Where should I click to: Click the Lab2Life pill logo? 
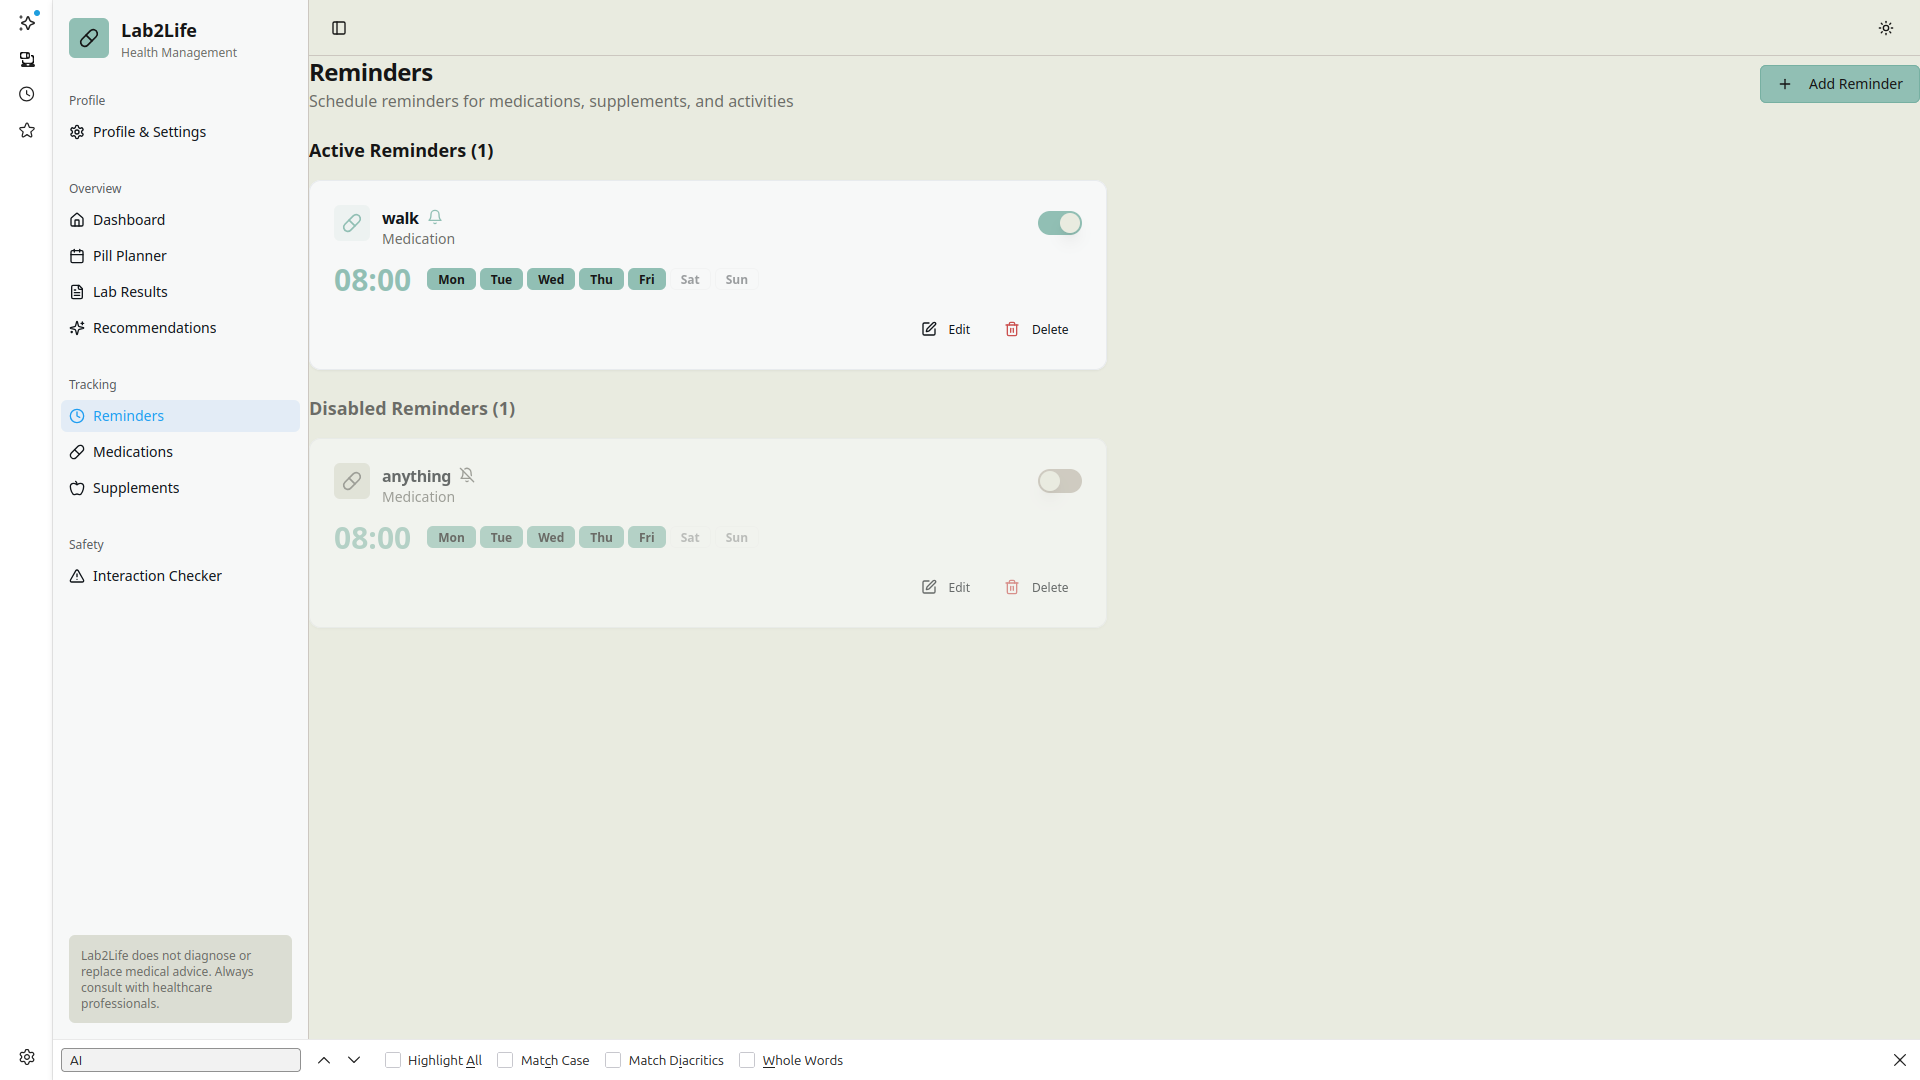pyautogui.click(x=89, y=39)
